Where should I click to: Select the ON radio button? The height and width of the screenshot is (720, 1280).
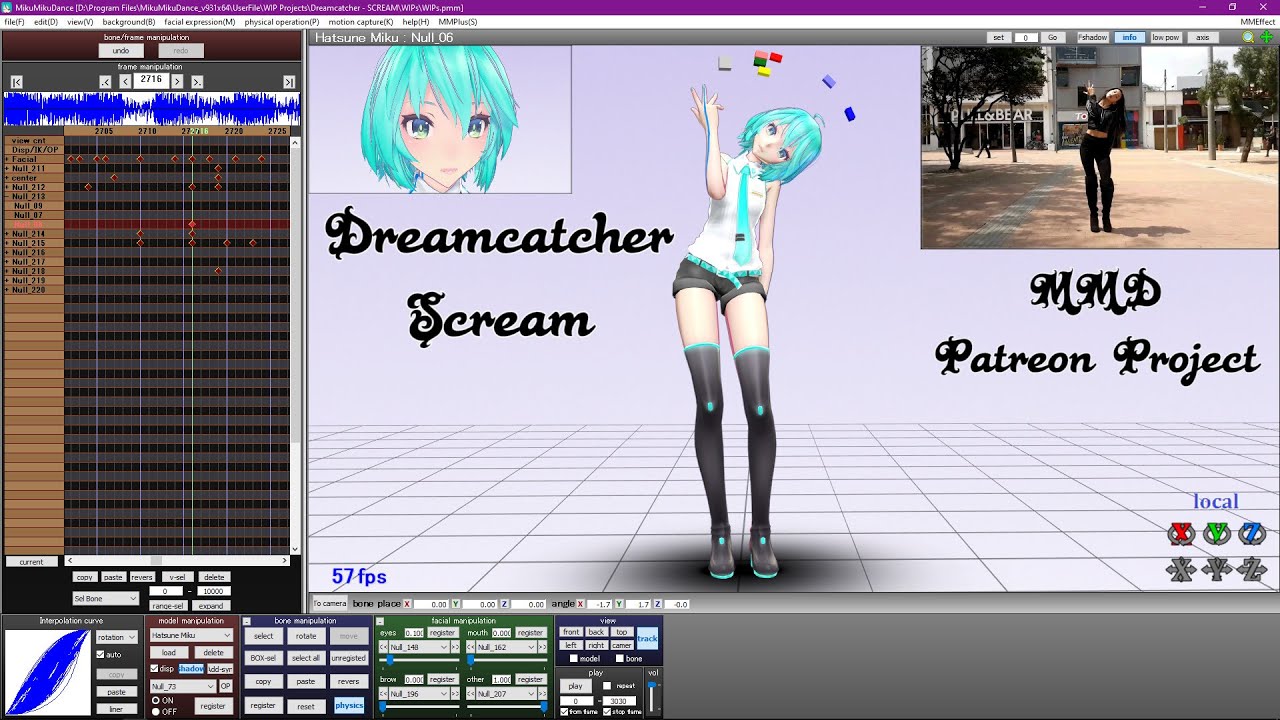pyautogui.click(x=155, y=701)
